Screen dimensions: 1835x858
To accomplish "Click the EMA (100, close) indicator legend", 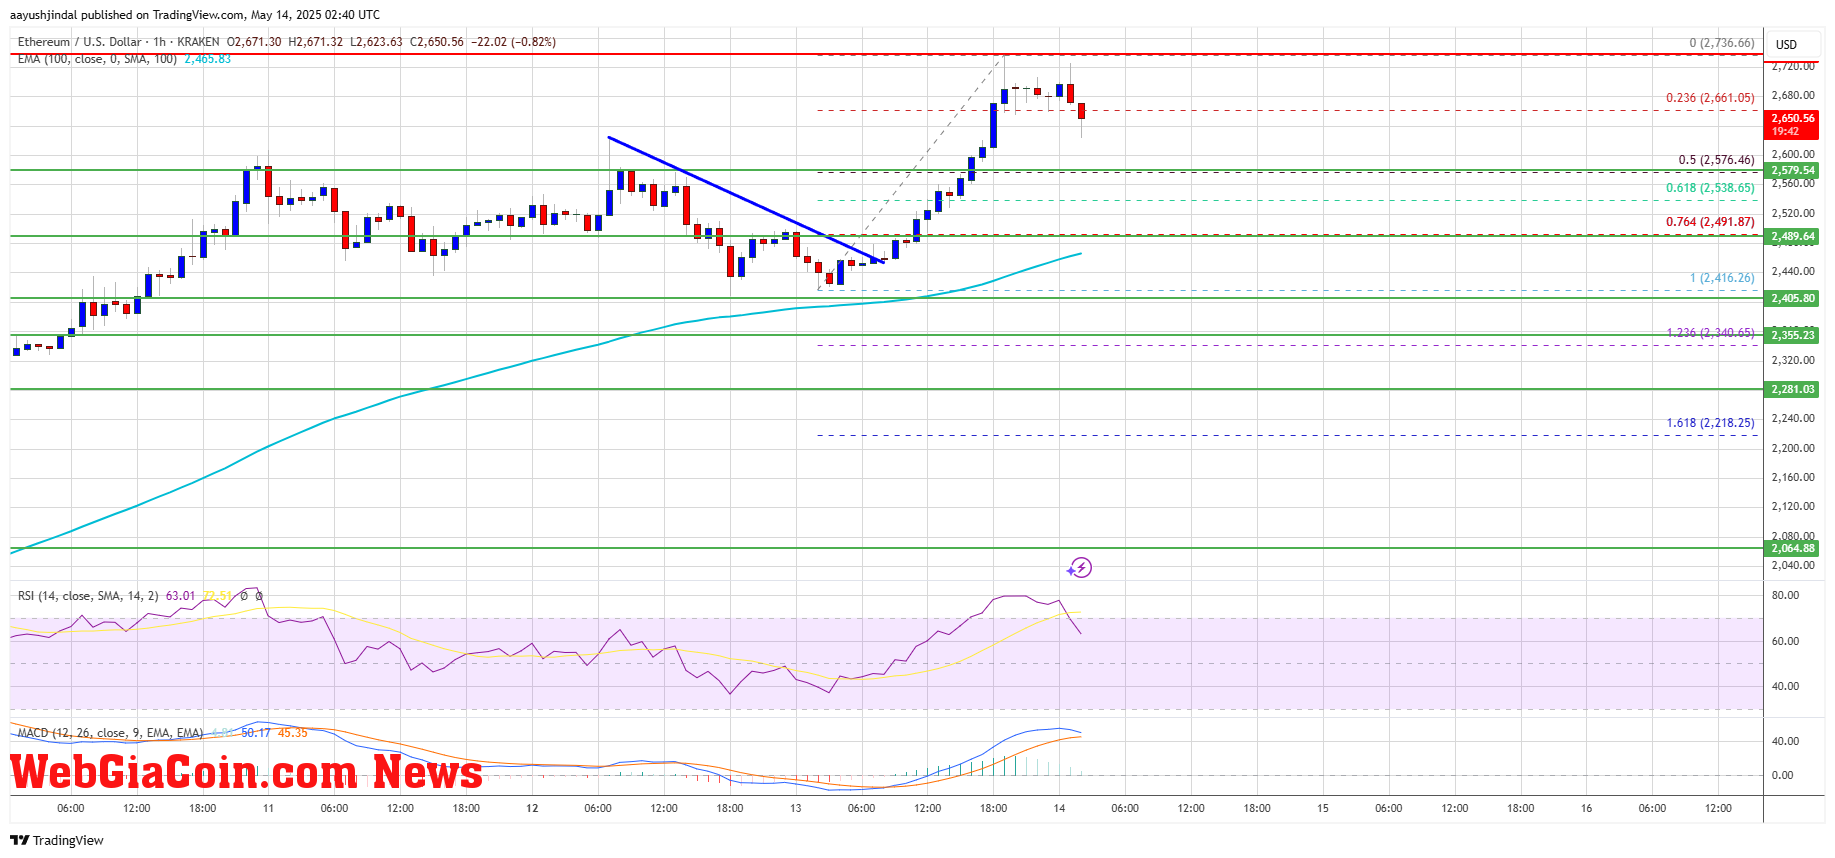I will point(97,59).
